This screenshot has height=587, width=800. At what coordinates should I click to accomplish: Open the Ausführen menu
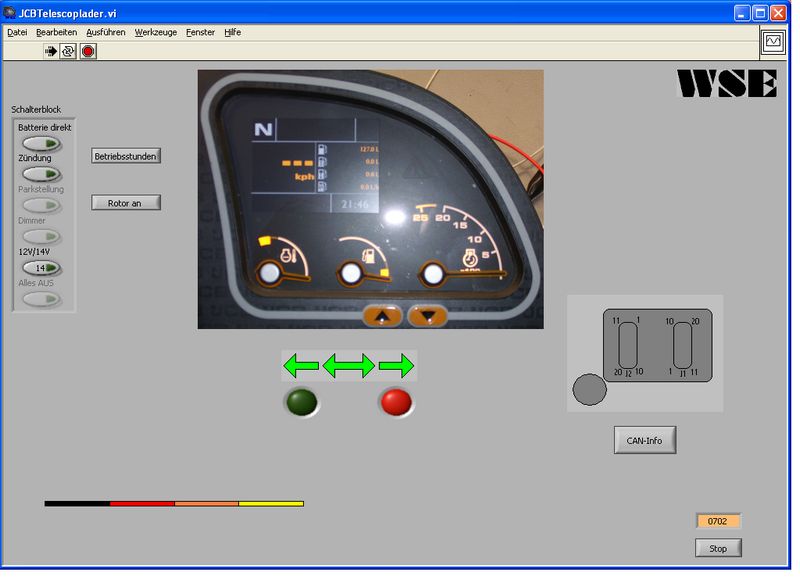pyautogui.click(x=106, y=32)
